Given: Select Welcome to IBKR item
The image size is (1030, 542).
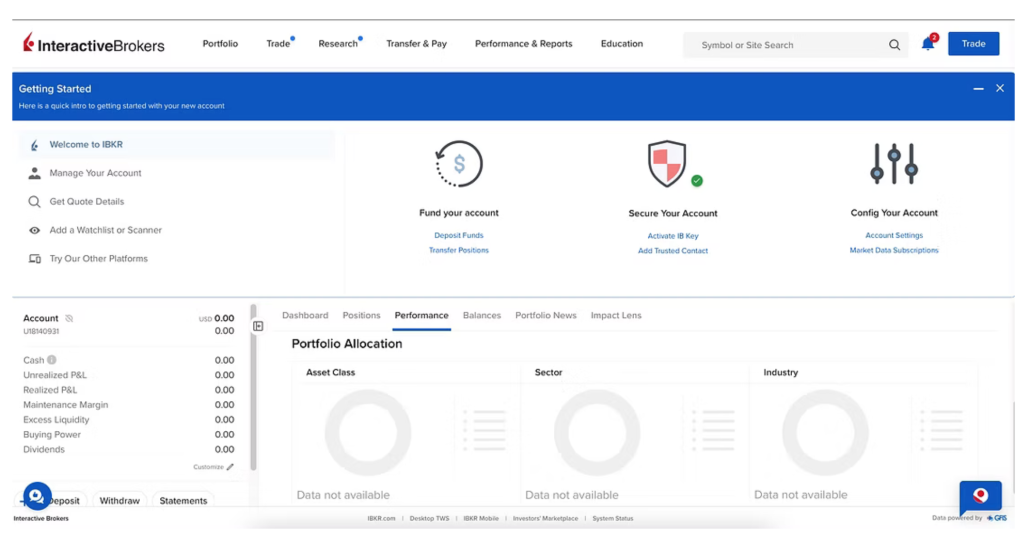Looking at the screenshot, I should tap(177, 145).
